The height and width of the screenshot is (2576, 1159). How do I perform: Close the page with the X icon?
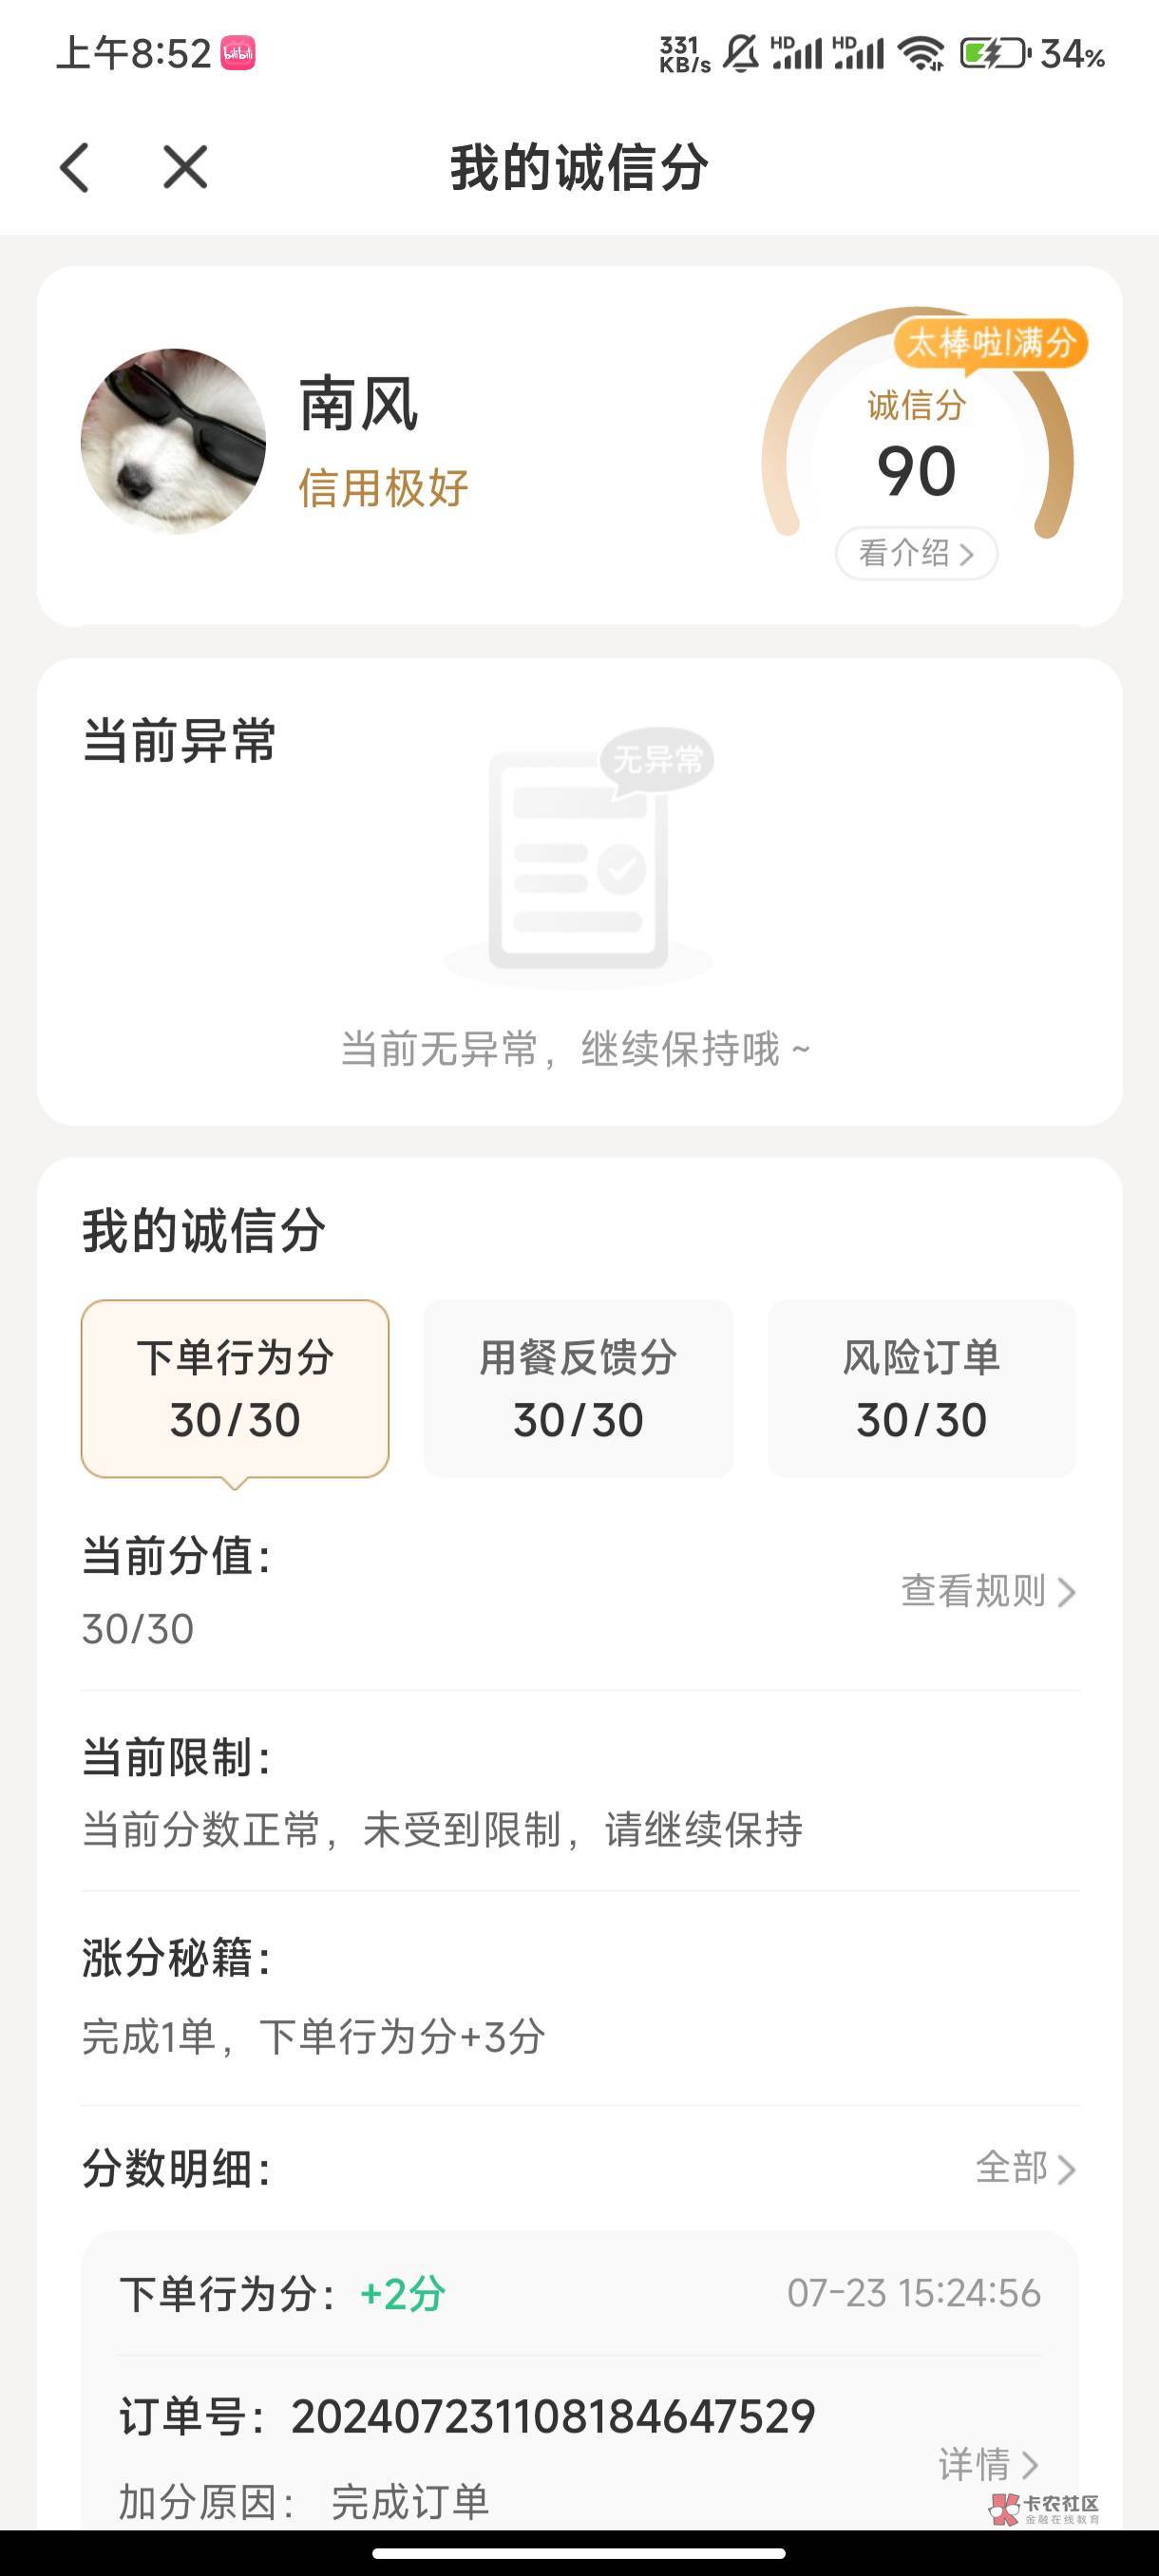click(185, 167)
